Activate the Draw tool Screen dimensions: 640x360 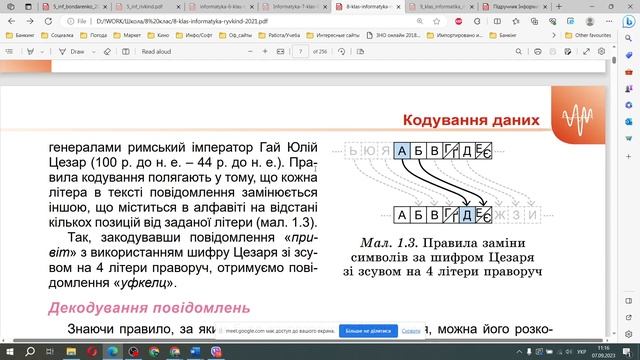coord(72,52)
